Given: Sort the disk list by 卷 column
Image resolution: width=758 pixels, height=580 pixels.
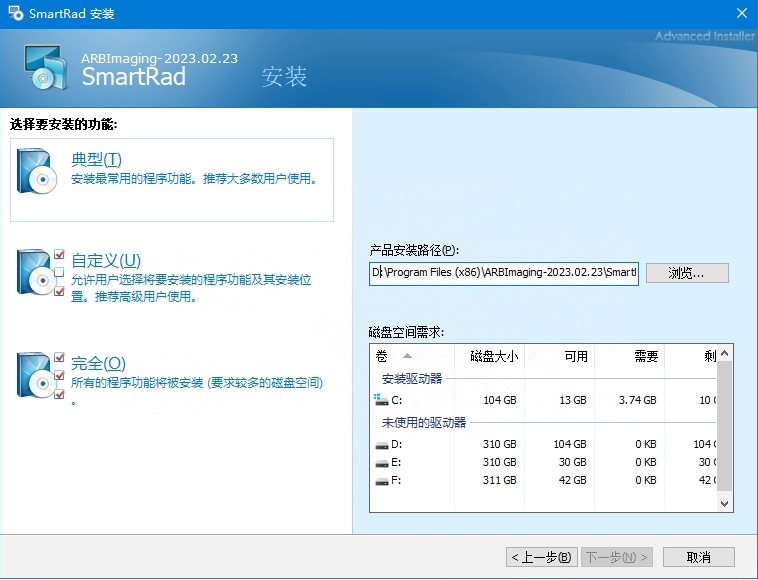Looking at the screenshot, I should [x=412, y=357].
